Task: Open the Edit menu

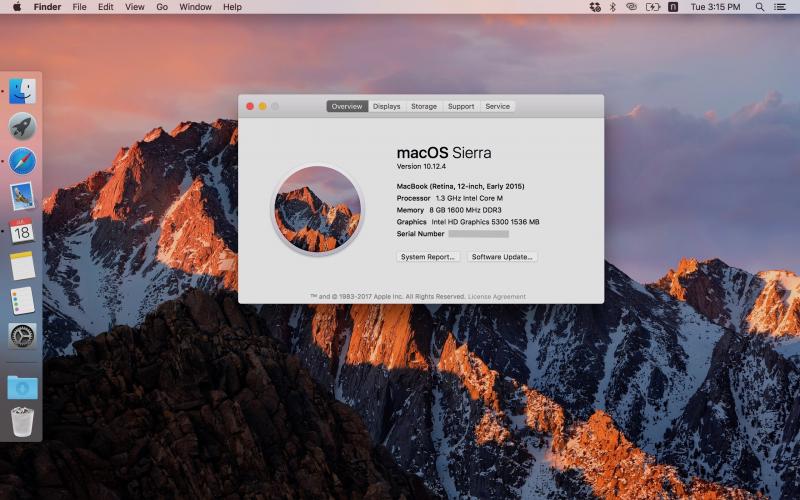Action: tap(106, 7)
